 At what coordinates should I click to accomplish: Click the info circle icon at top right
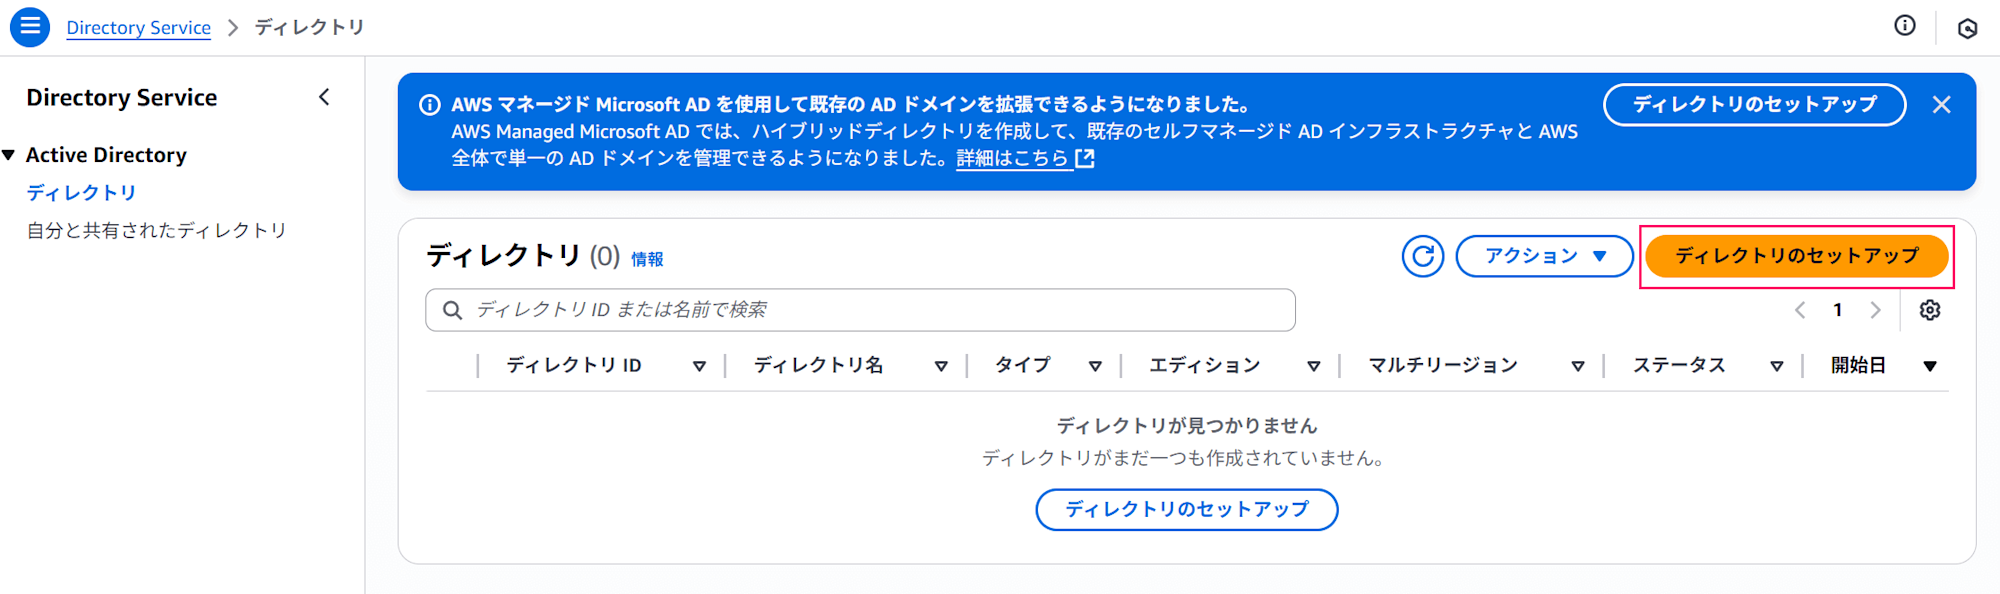1905,26
